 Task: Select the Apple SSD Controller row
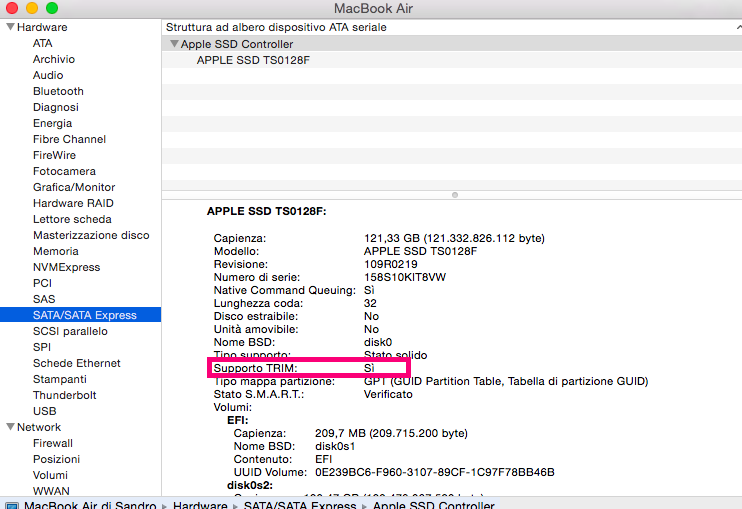point(451,44)
